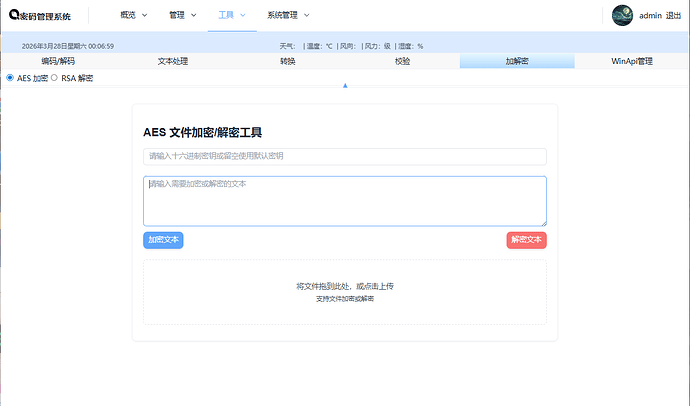This screenshot has height=406, width=690.
Task: Collapse panel using blue triangle arrow
Action: click(345, 85)
